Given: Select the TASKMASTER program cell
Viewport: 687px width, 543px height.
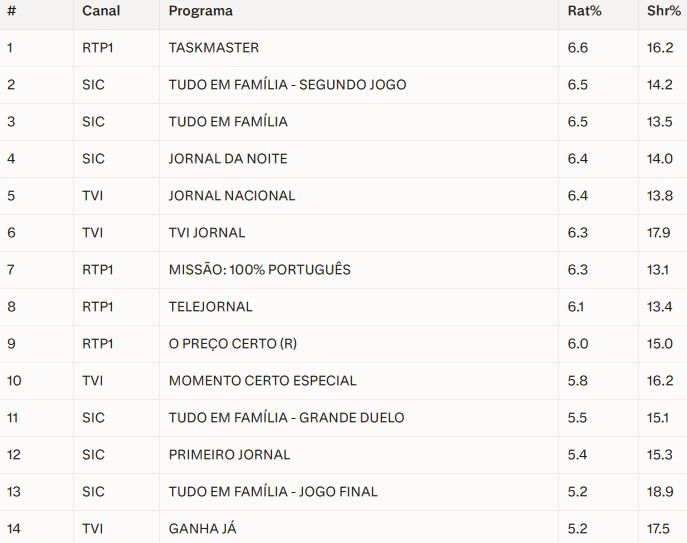Looking at the screenshot, I should [213, 48].
